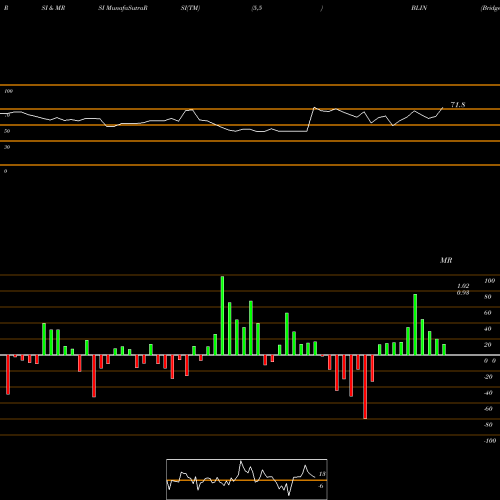Image resolution: width=500 pixels, height=500 pixels.
Task: Click the MR indicator title
Action: coord(446,260)
